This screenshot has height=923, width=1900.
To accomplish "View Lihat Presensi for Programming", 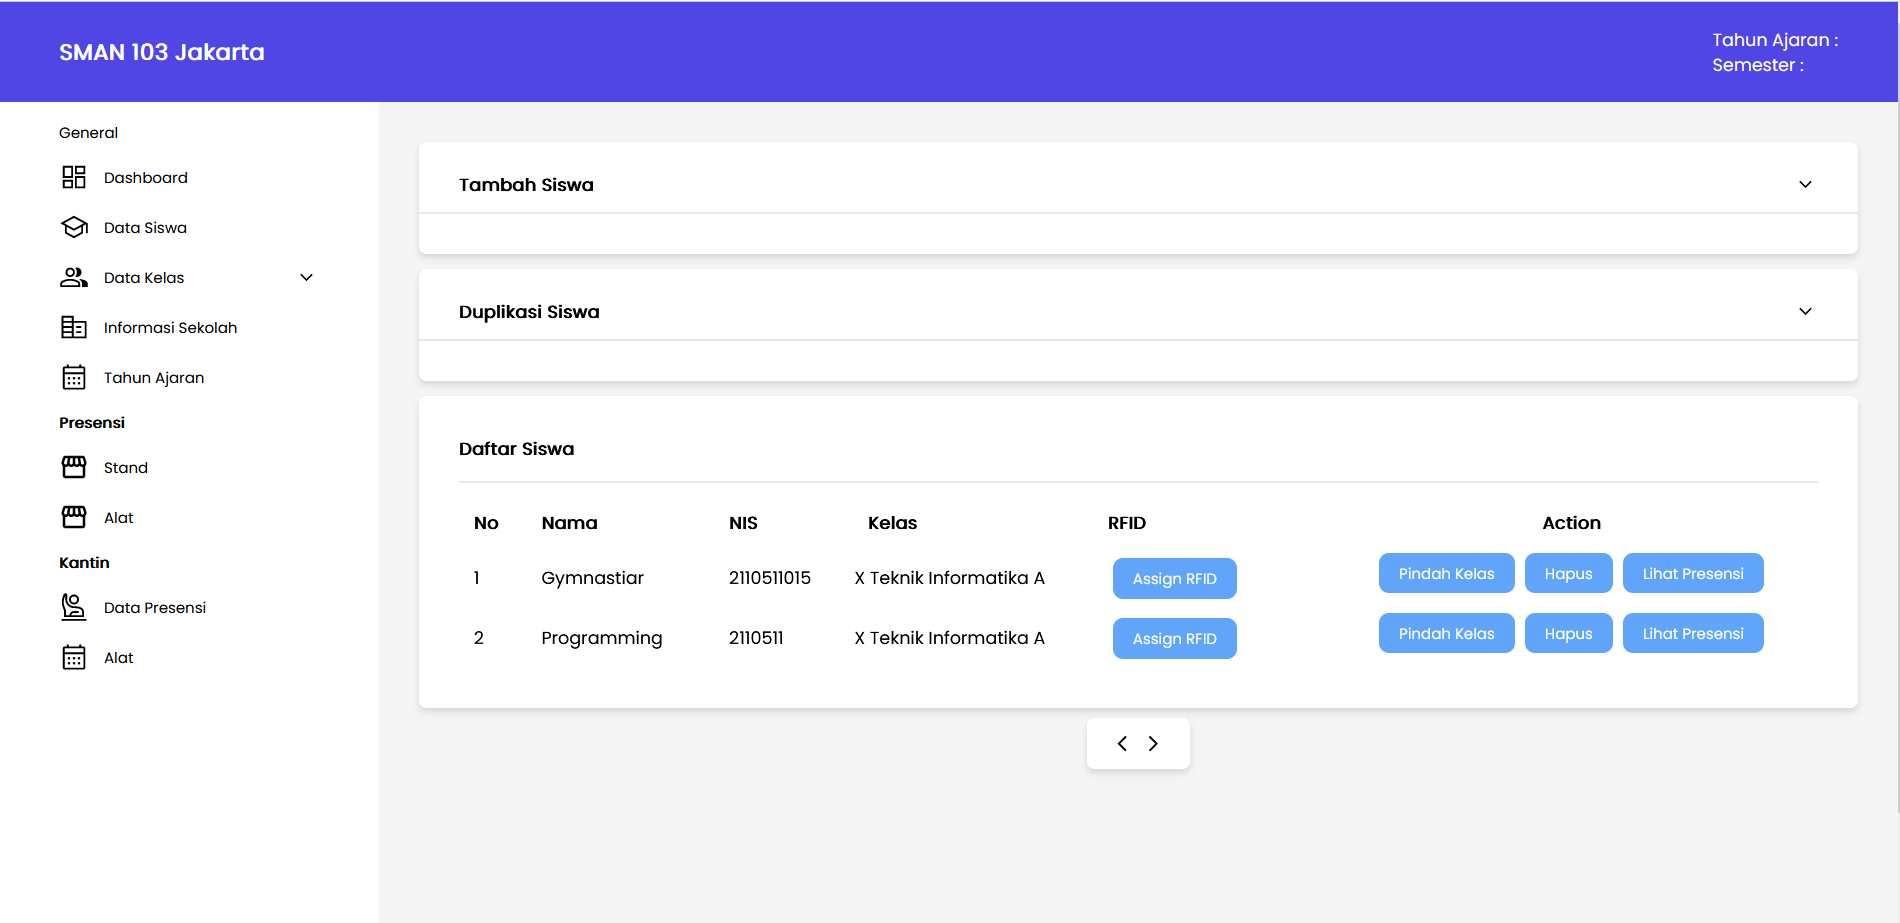I will pos(1693,634).
